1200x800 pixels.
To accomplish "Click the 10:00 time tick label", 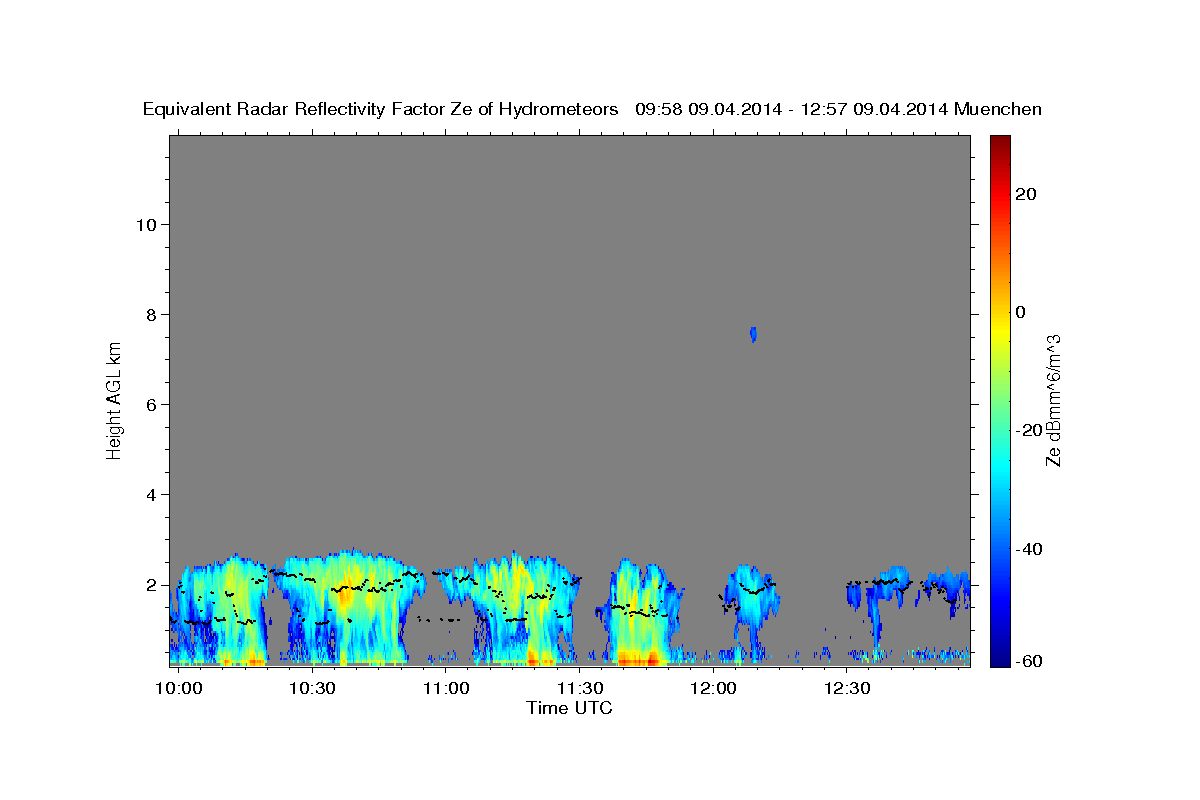I will (180, 689).
